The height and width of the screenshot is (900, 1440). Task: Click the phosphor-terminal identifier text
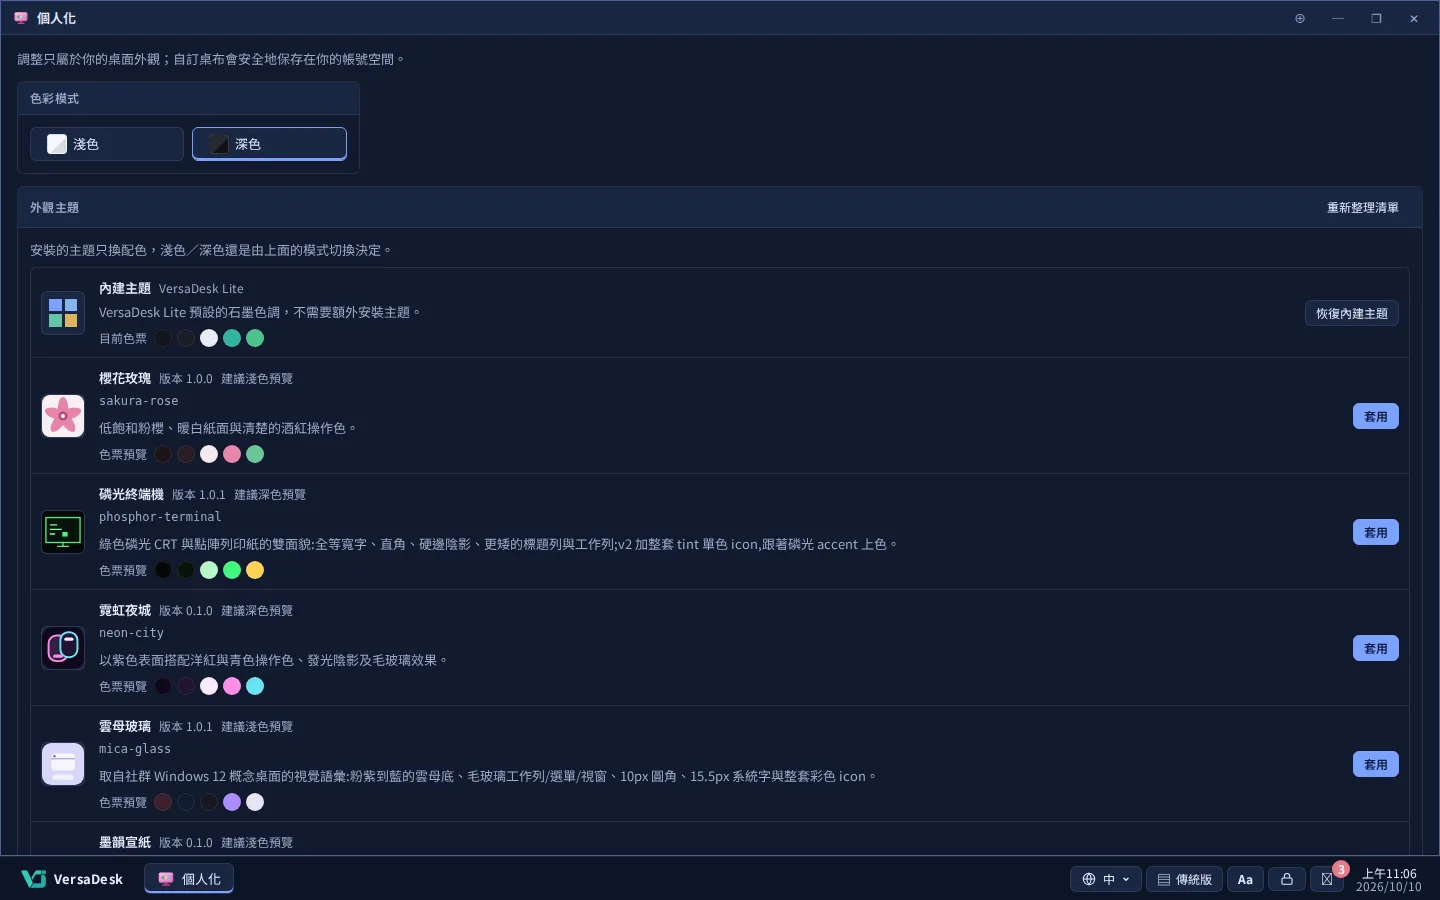(160, 517)
